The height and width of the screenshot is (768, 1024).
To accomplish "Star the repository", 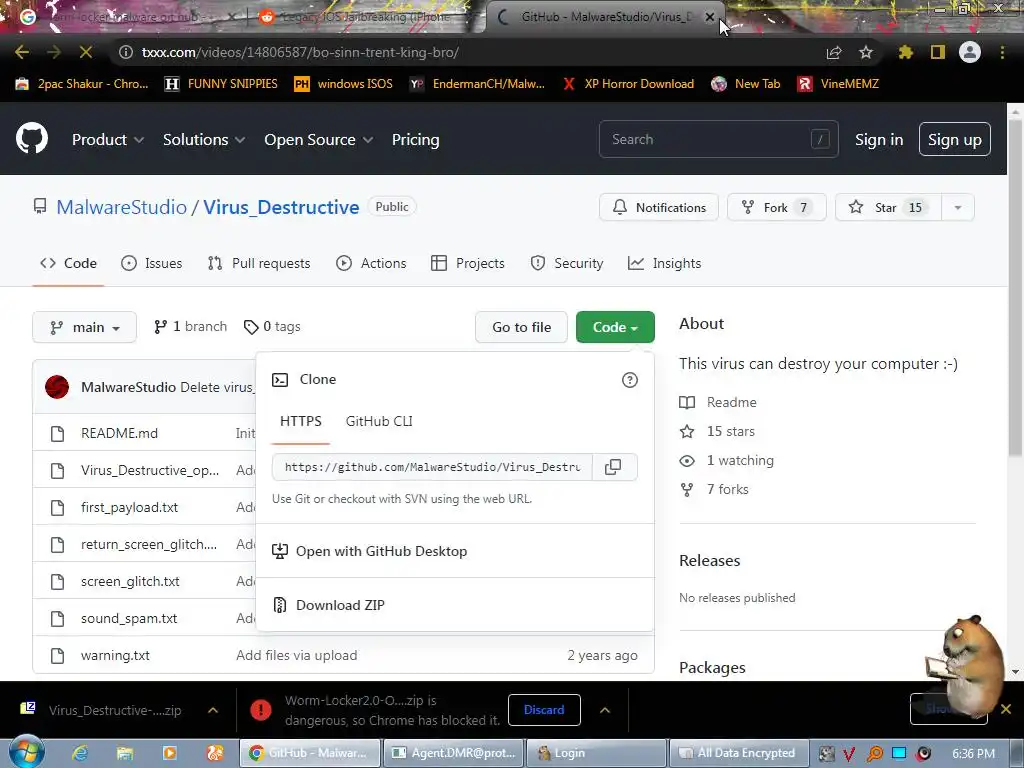I will tap(888, 207).
